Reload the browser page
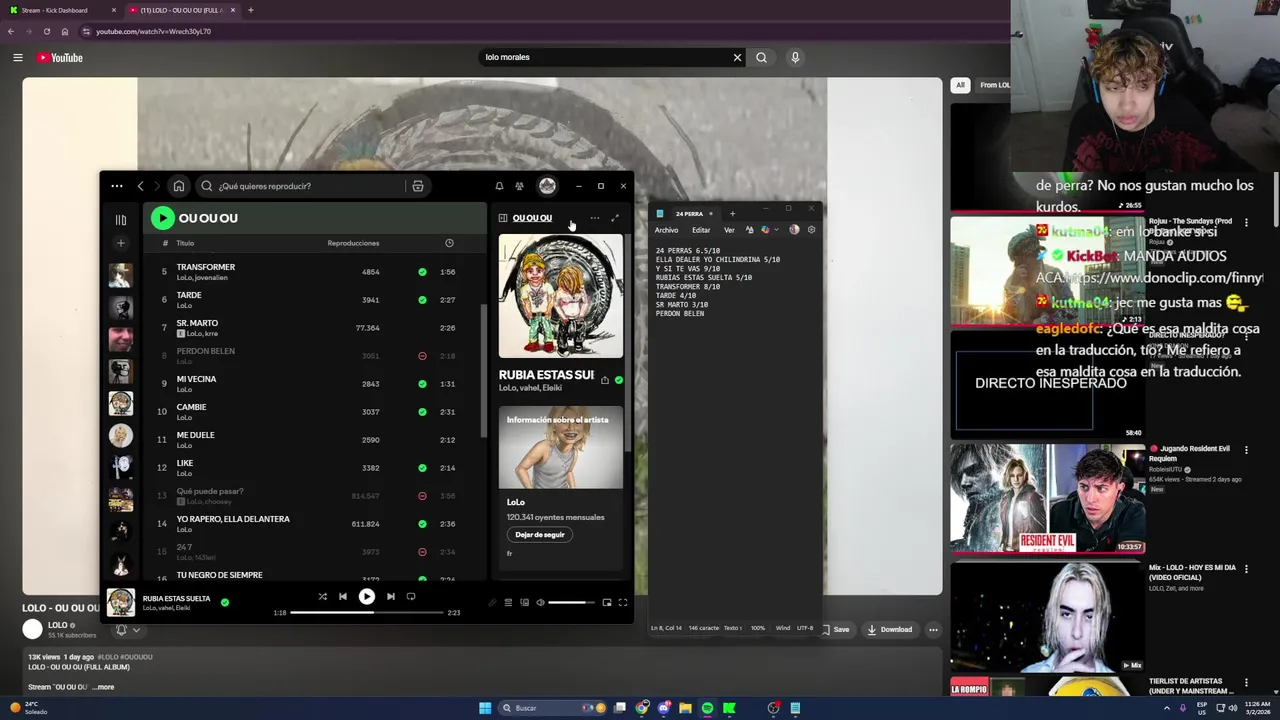Screen dimensions: 1280x720 [x=46, y=32]
